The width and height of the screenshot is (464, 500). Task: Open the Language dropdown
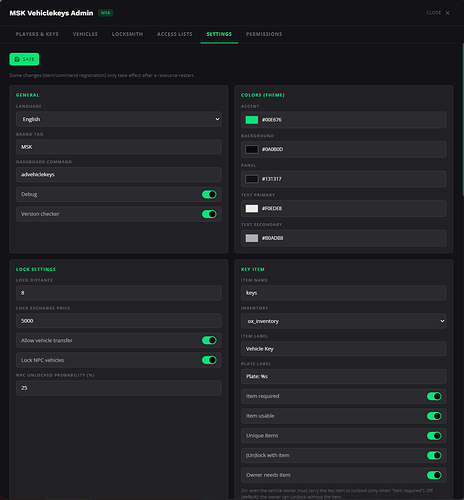(119, 119)
